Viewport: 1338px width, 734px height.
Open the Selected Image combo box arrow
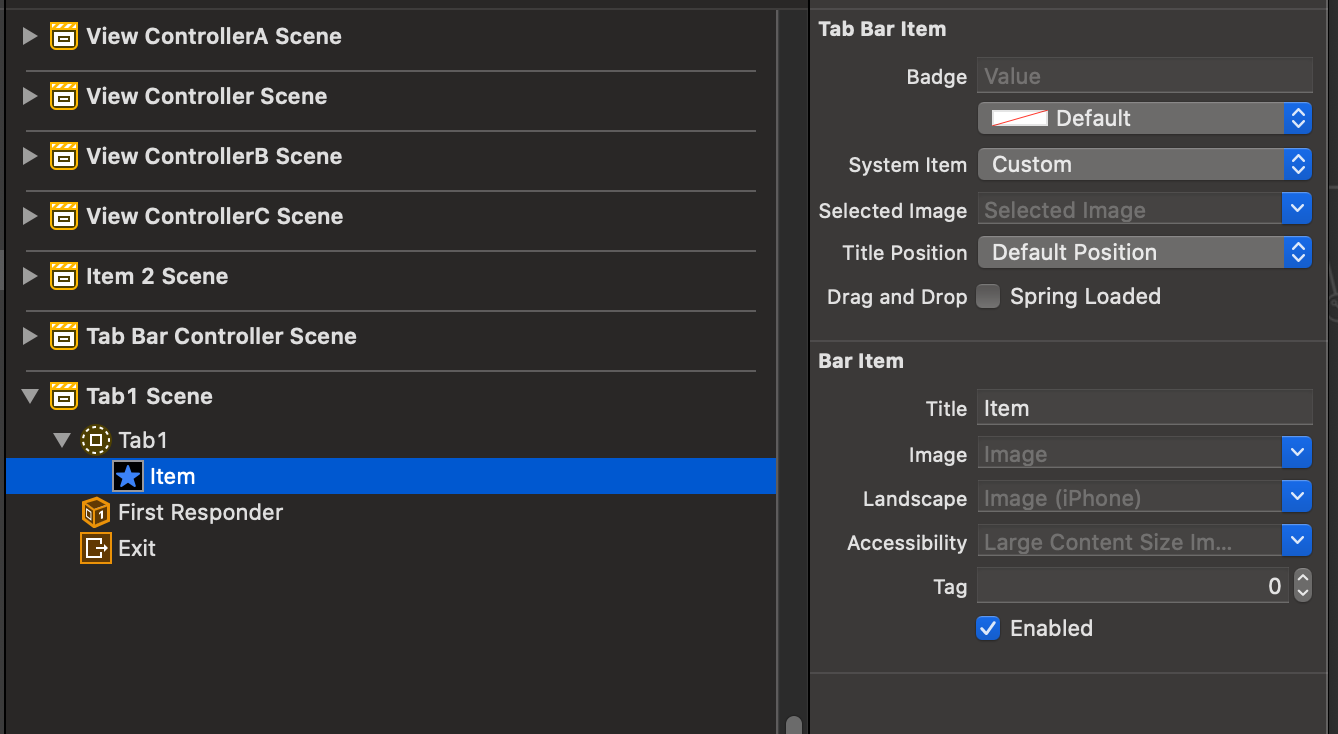coord(1297,210)
